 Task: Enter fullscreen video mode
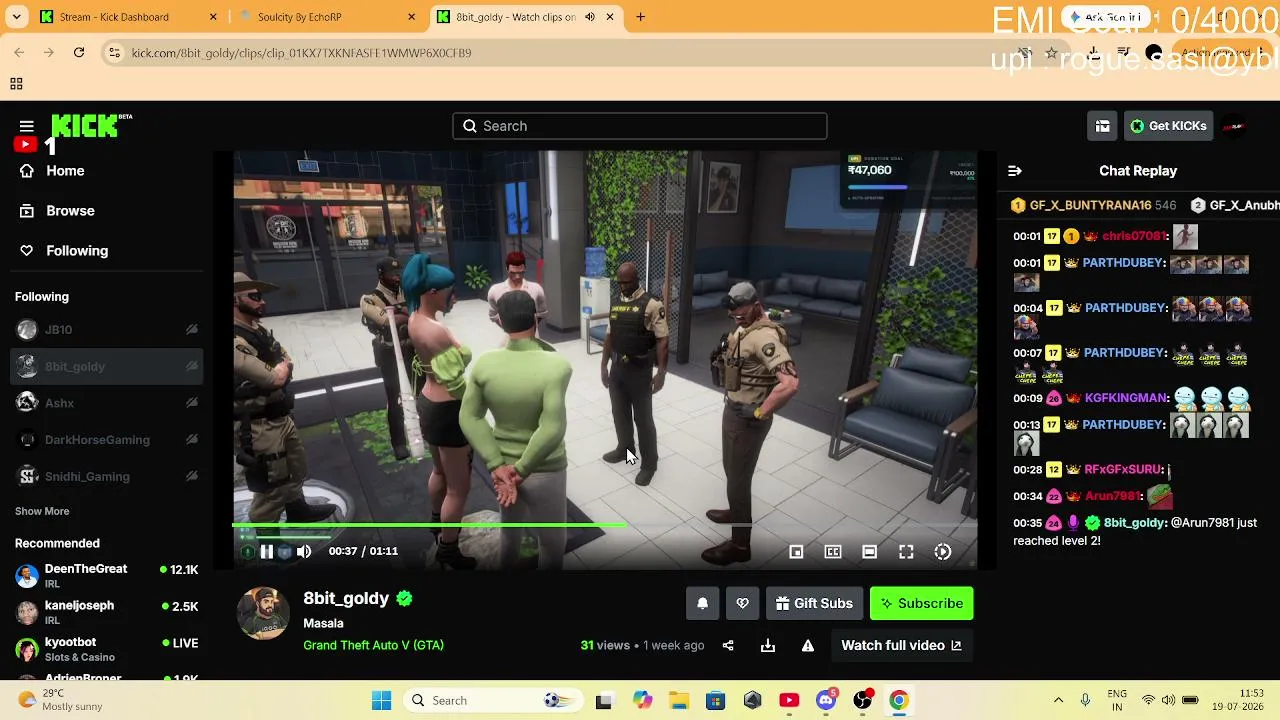coord(906,552)
